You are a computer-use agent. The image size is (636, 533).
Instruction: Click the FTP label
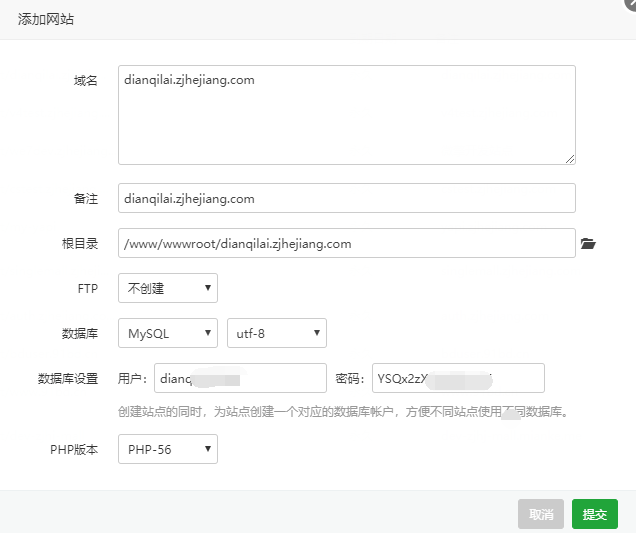pyautogui.click(x=88, y=288)
